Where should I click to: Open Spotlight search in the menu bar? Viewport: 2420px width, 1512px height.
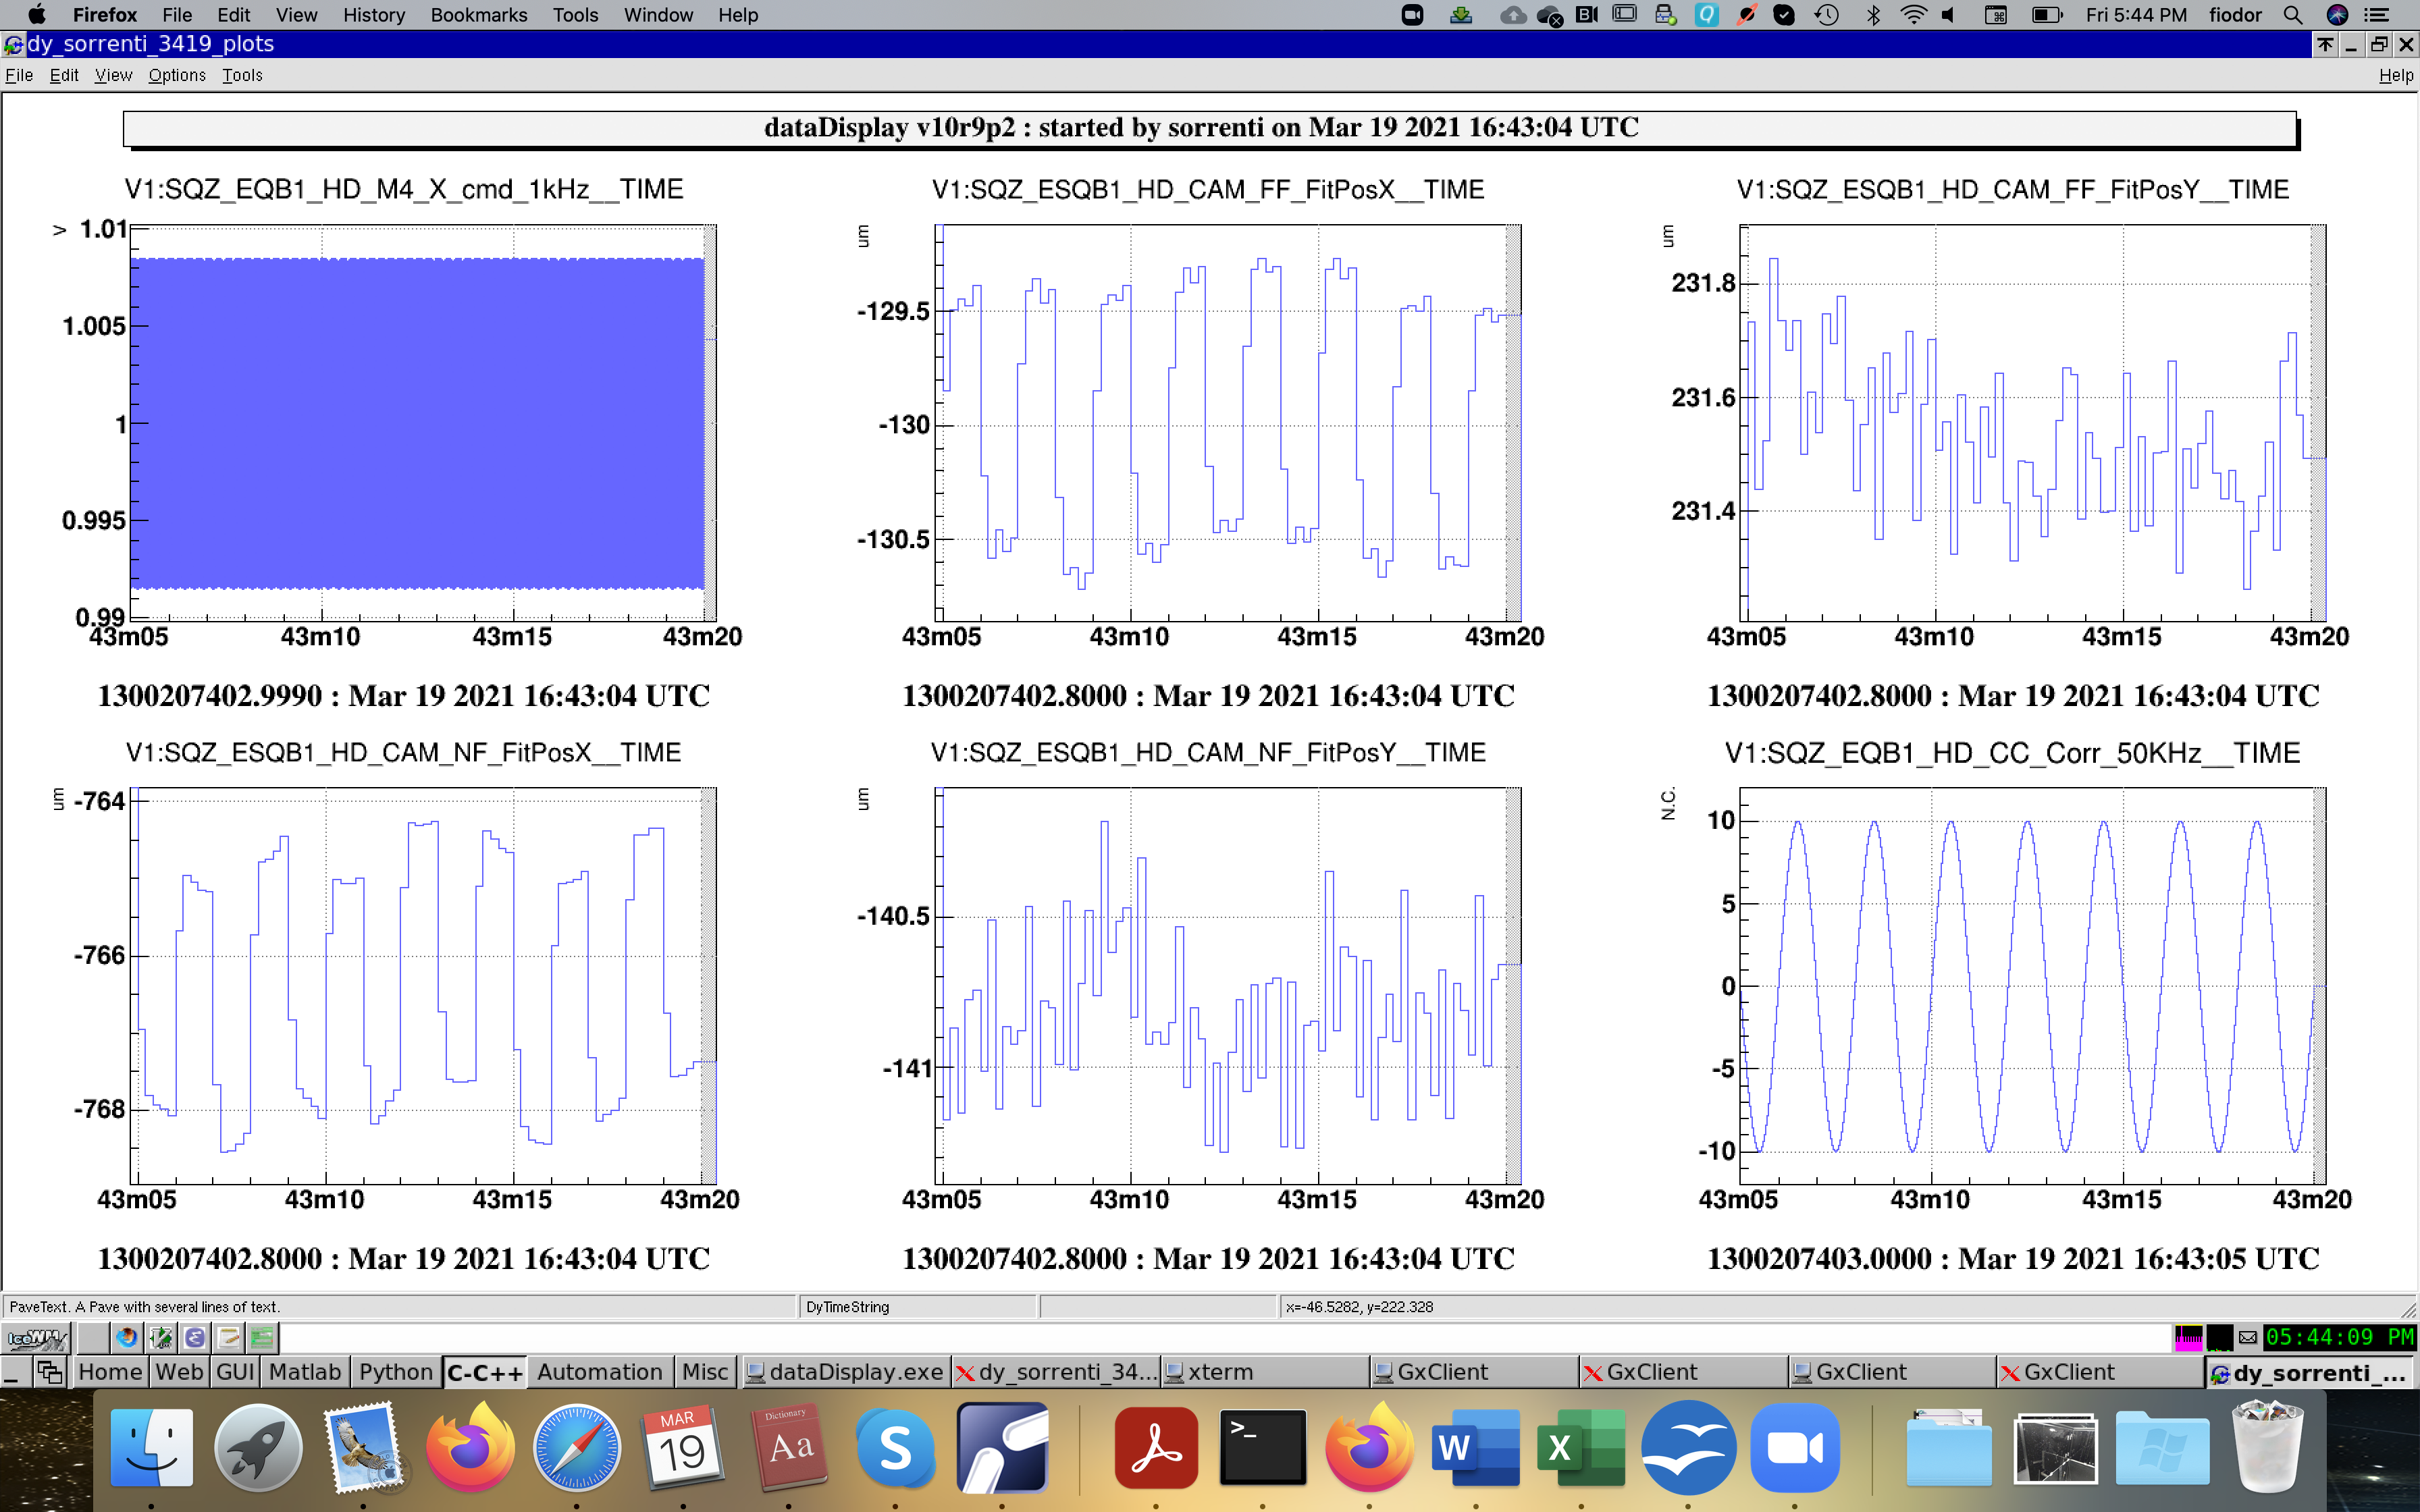coord(2293,15)
